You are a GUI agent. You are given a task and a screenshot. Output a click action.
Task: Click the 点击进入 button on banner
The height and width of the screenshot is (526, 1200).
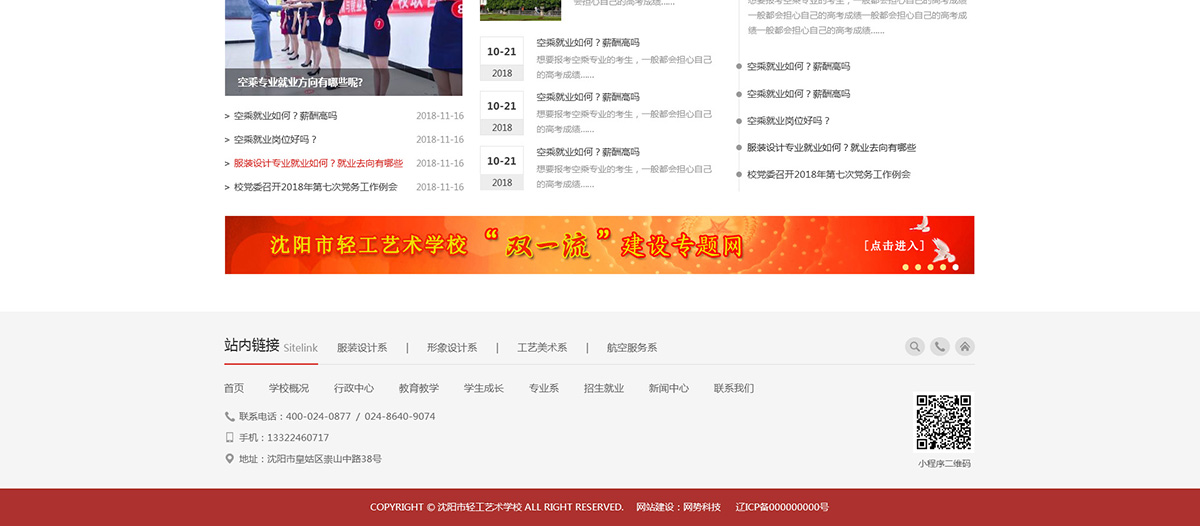click(x=894, y=246)
